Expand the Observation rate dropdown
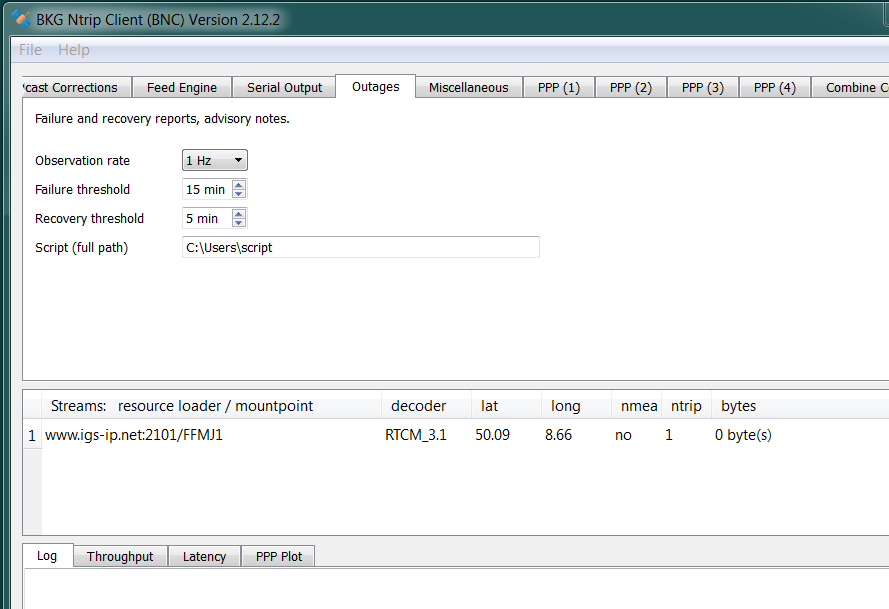The width and height of the screenshot is (889, 609). tap(215, 161)
